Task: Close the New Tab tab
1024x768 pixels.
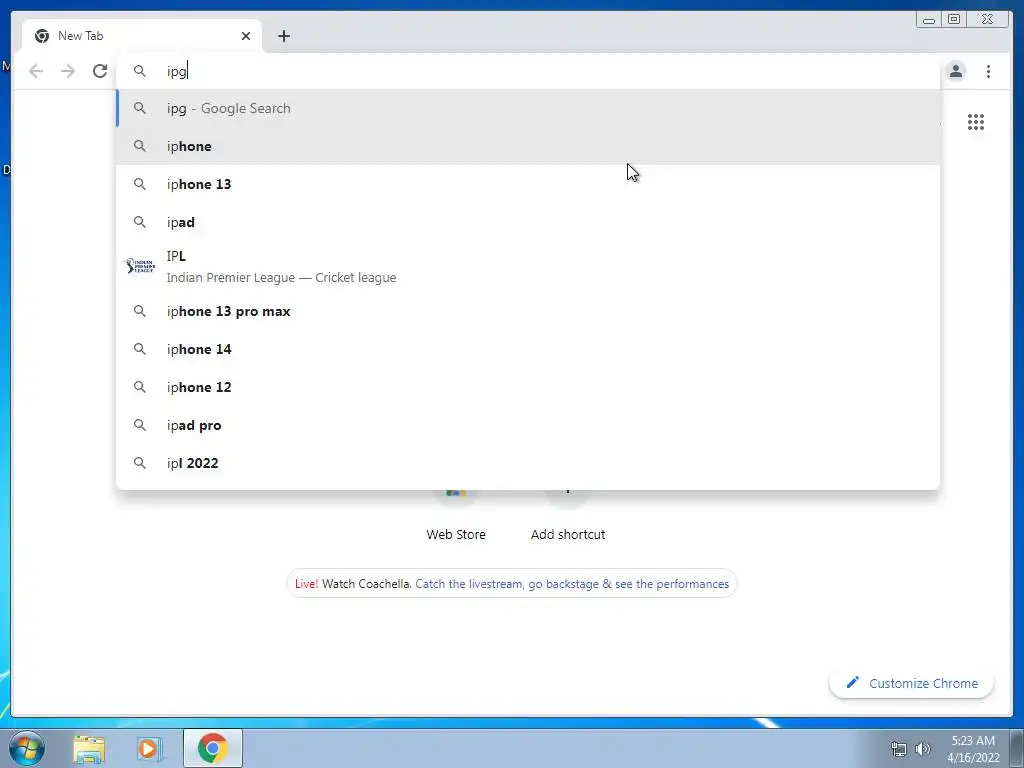Action: pos(246,36)
